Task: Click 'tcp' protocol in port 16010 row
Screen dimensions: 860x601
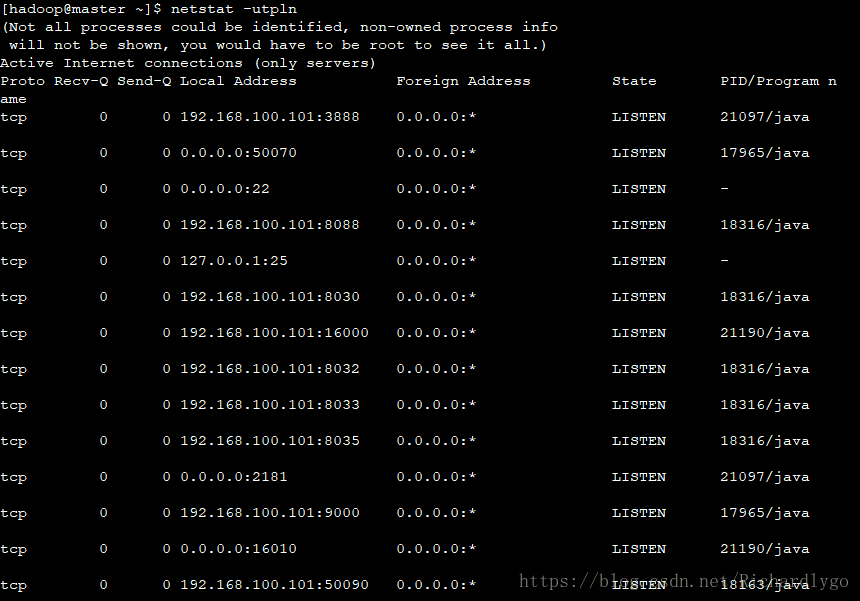Action: click(14, 549)
